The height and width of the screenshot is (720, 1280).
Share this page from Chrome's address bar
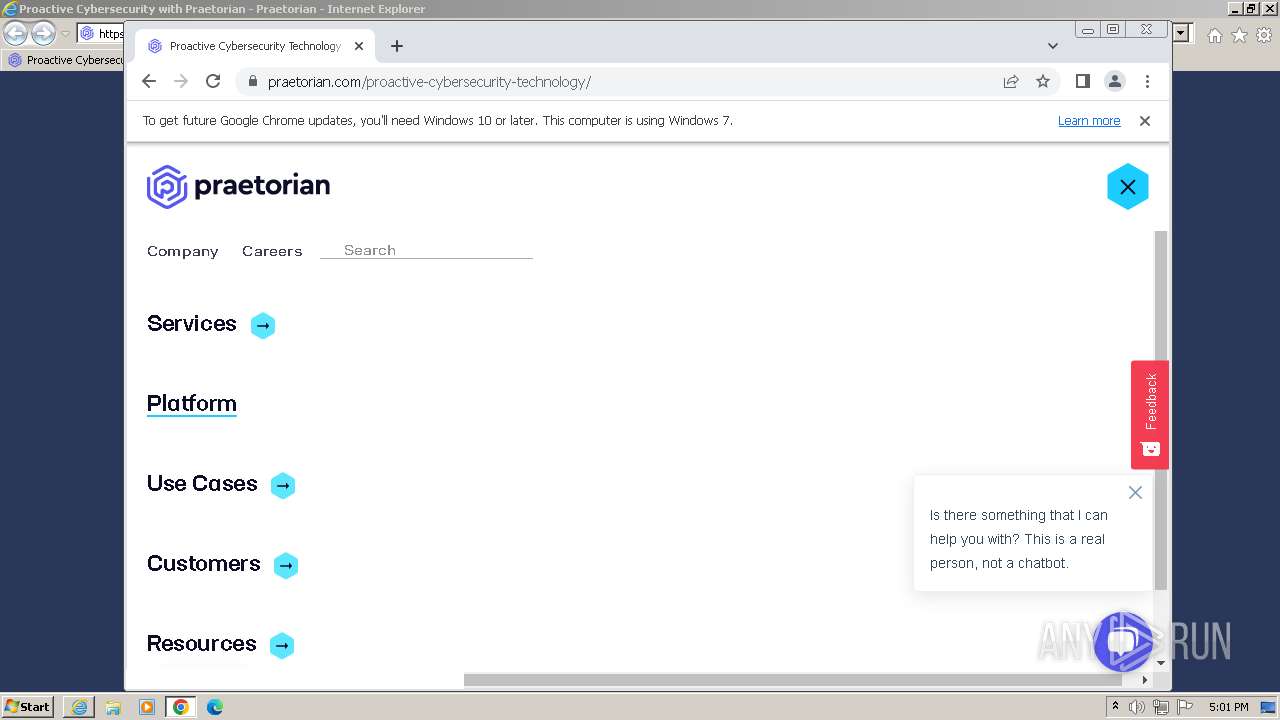click(1011, 81)
